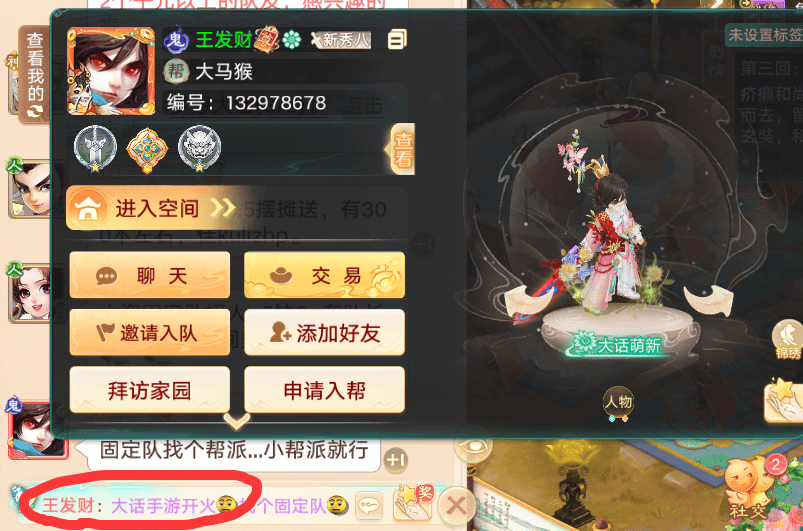Screen dimensions: 803x531
Task: Open the 社交 social icon with notification
Action: pos(751,488)
